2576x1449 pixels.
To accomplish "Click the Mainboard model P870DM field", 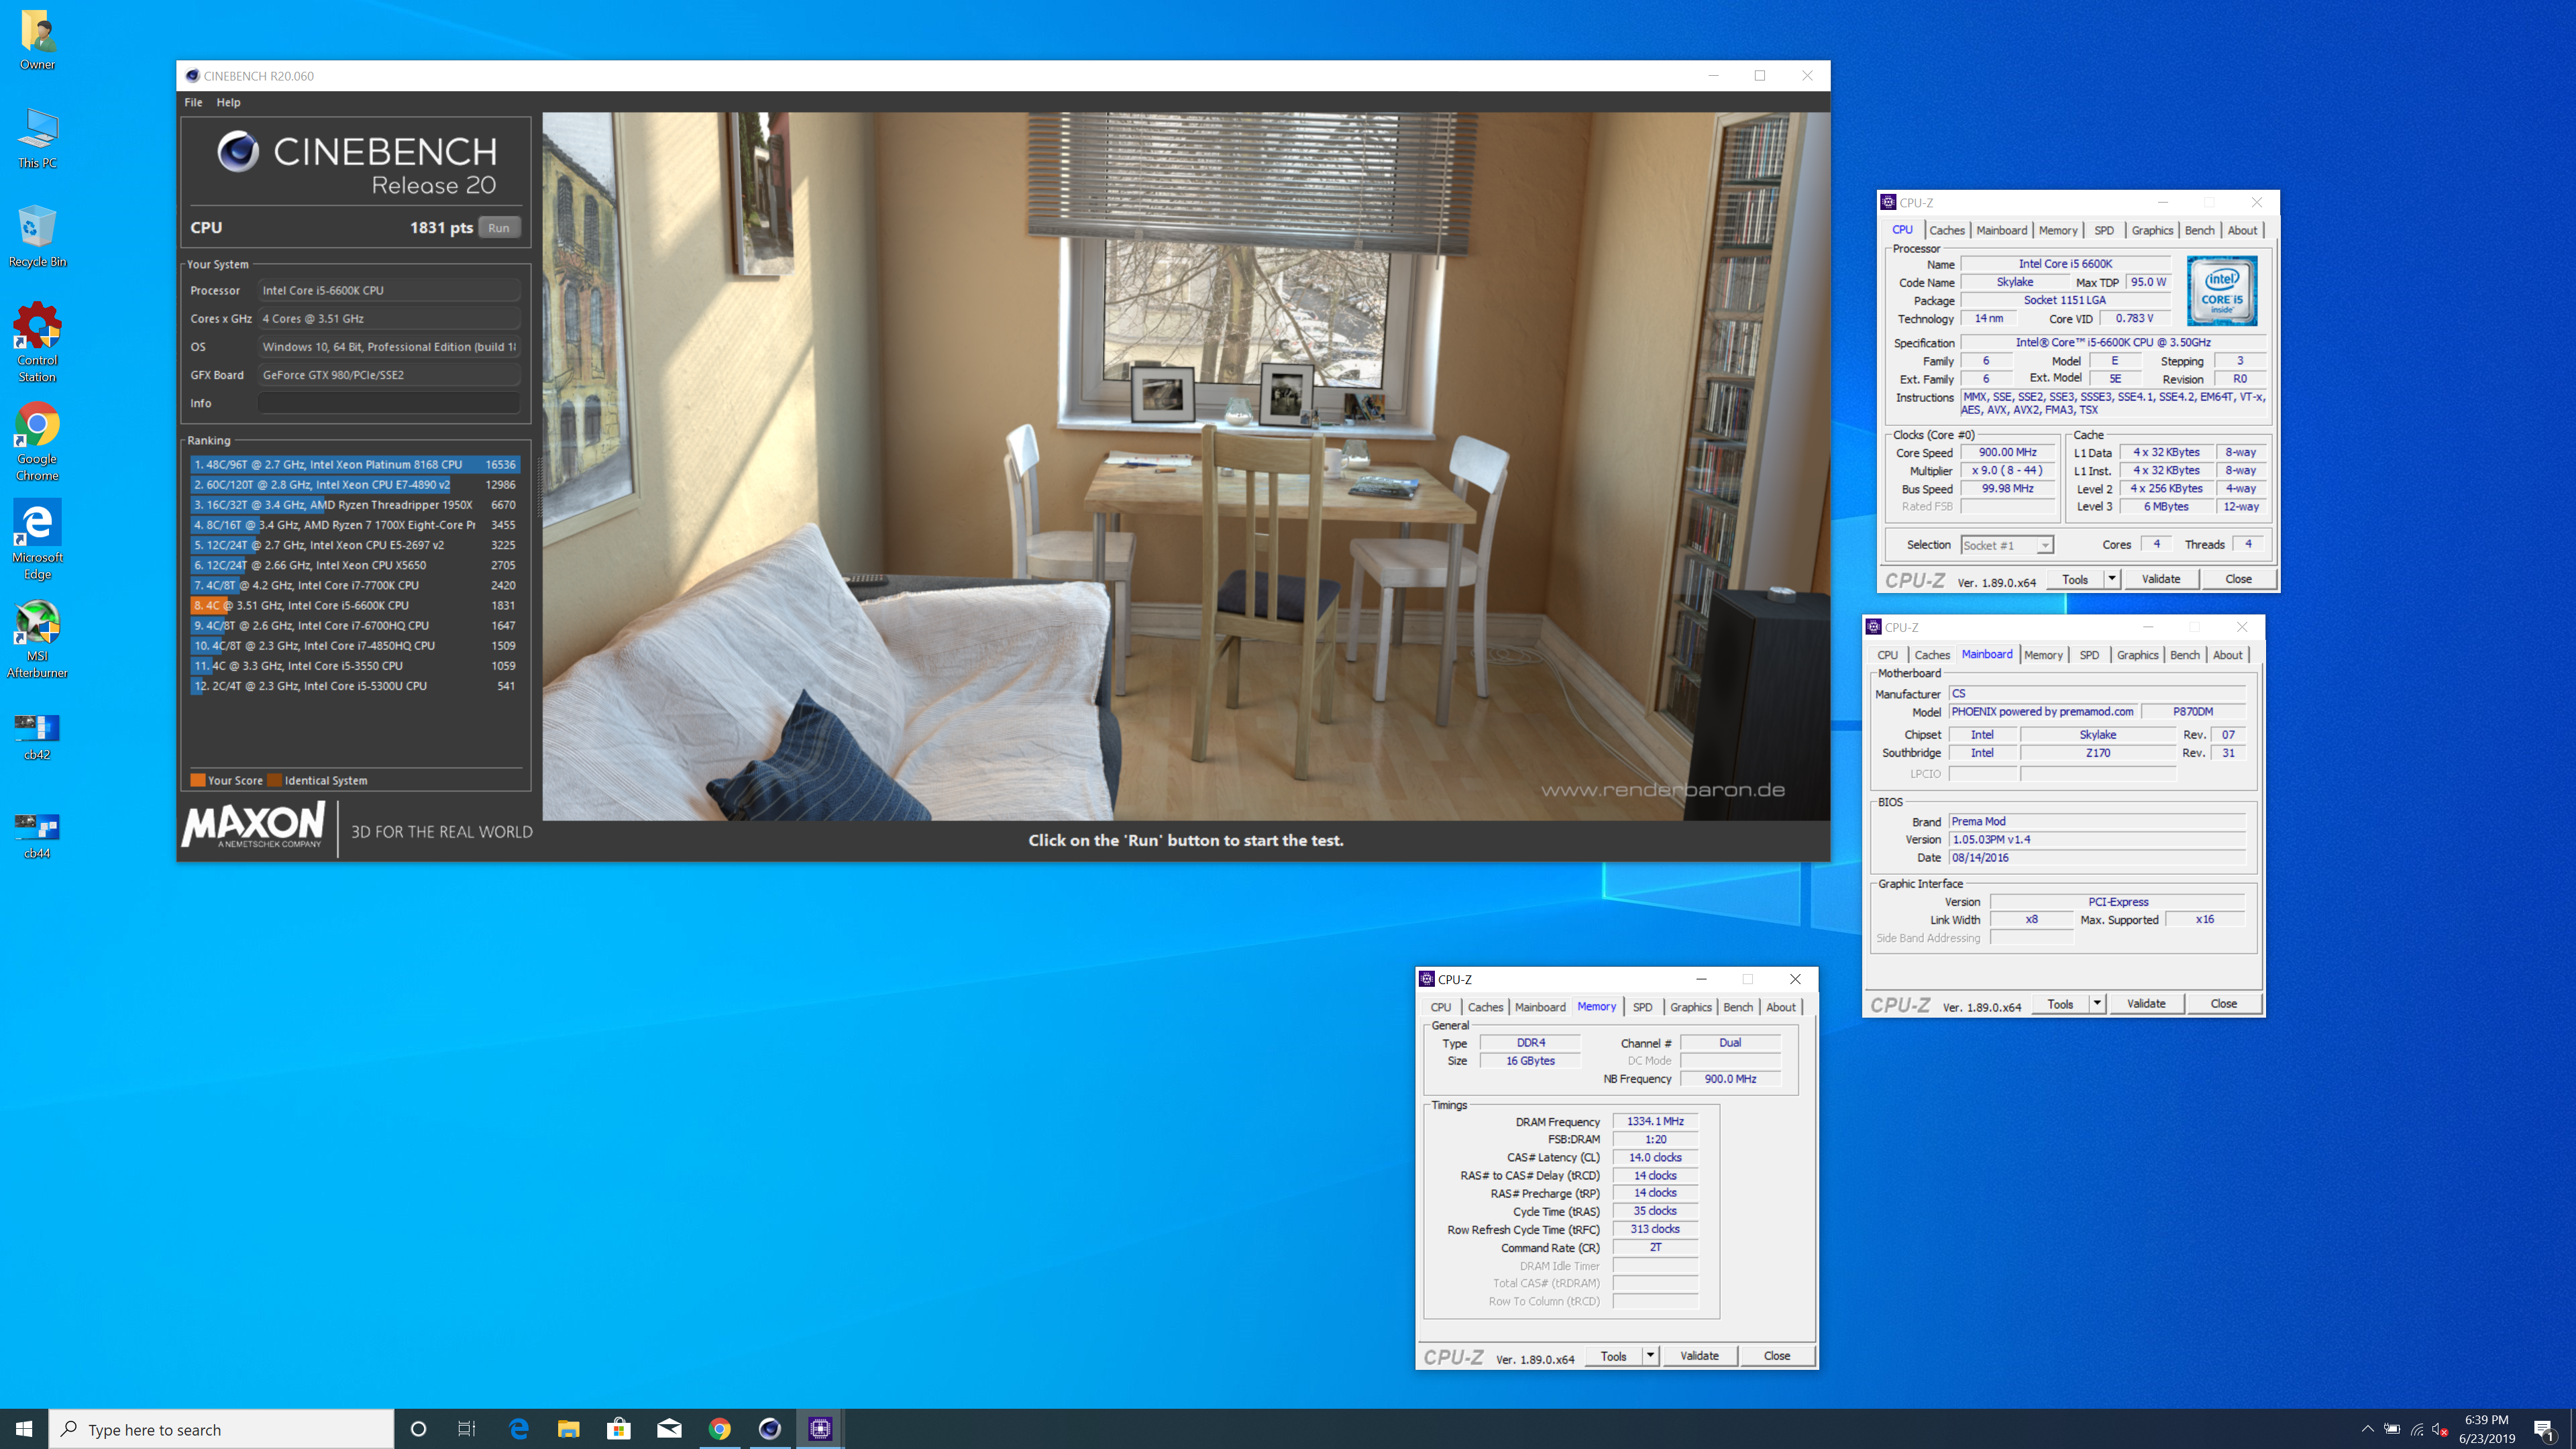I will 2192,711.
